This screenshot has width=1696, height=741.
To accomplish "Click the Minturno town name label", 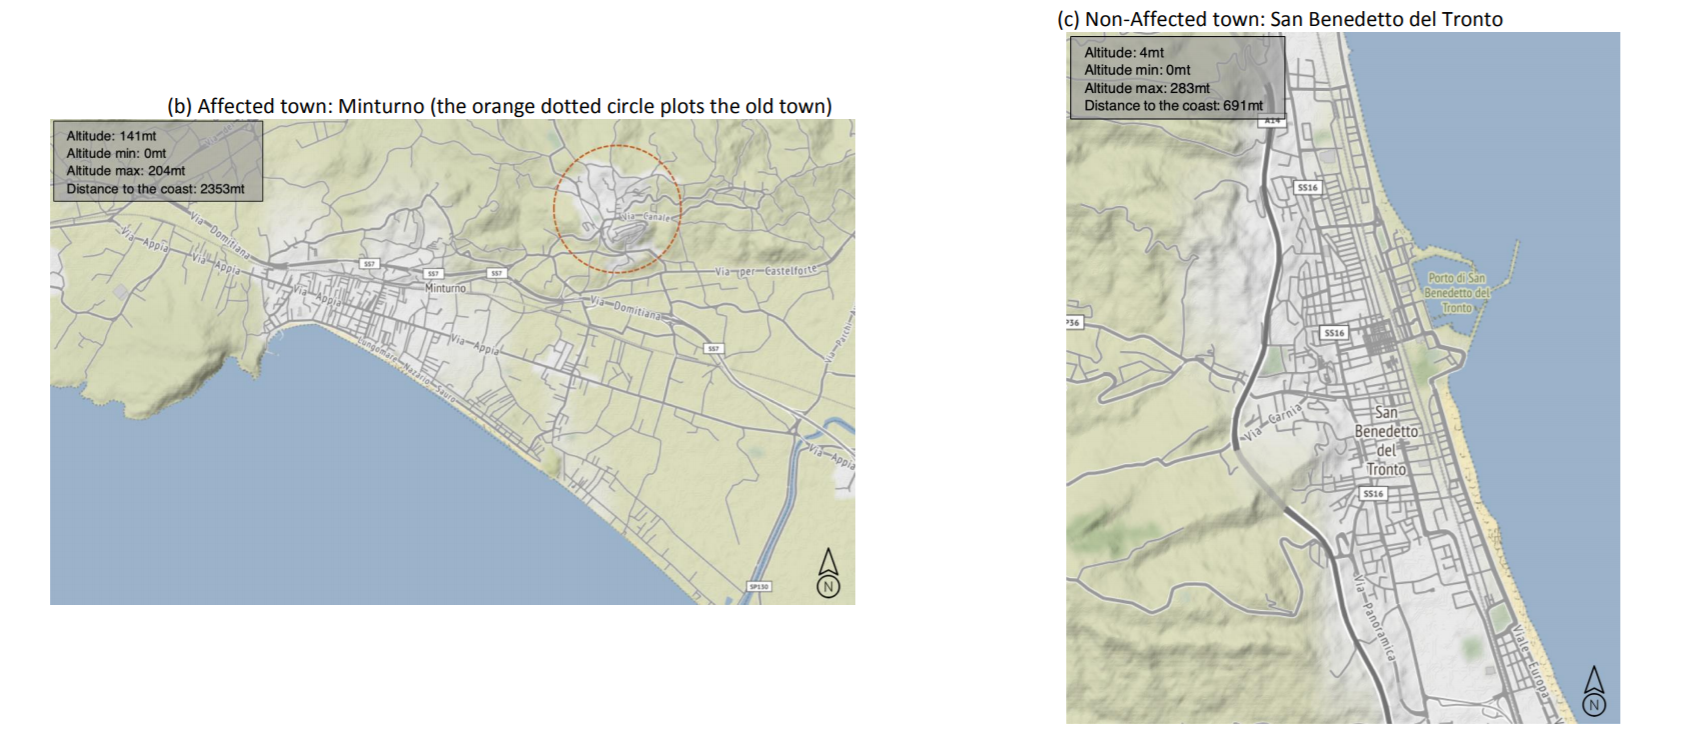I will coord(445,288).
